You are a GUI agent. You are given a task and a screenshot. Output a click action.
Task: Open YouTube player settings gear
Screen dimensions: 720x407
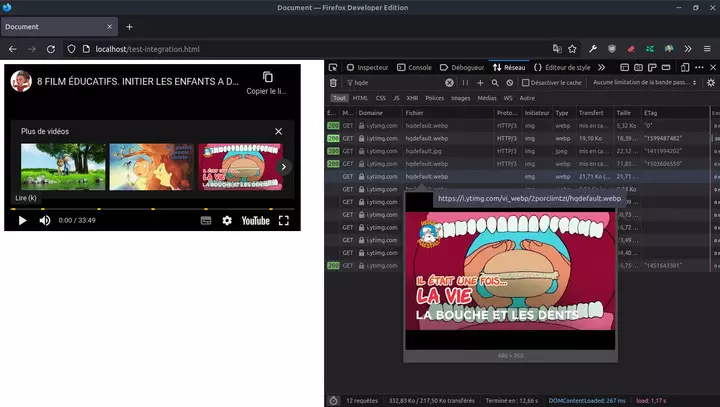click(227, 220)
